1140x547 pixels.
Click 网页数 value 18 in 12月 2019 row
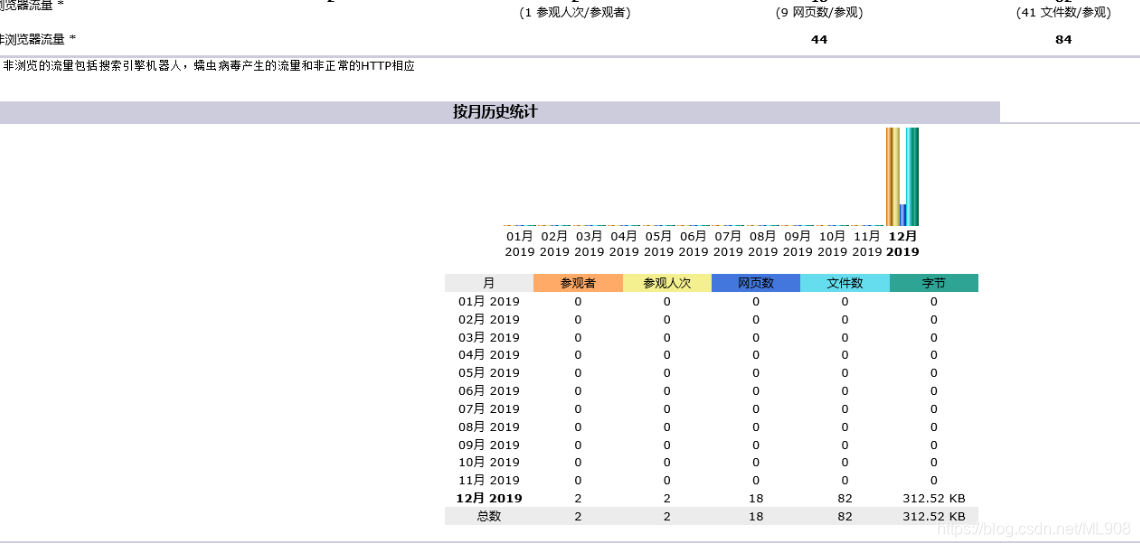pyautogui.click(x=755, y=498)
